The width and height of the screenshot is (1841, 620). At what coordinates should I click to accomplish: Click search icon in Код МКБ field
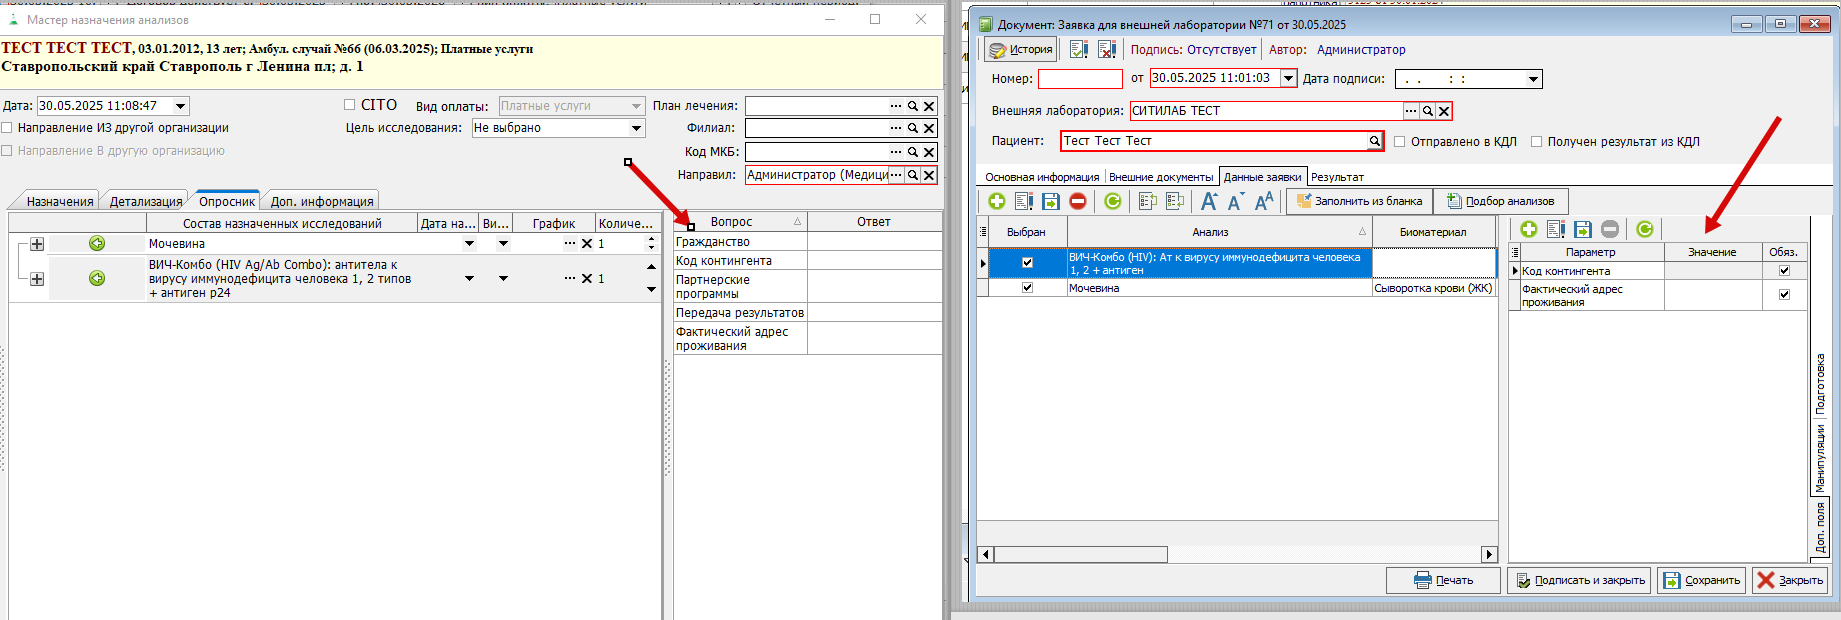[x=912, y=152]
